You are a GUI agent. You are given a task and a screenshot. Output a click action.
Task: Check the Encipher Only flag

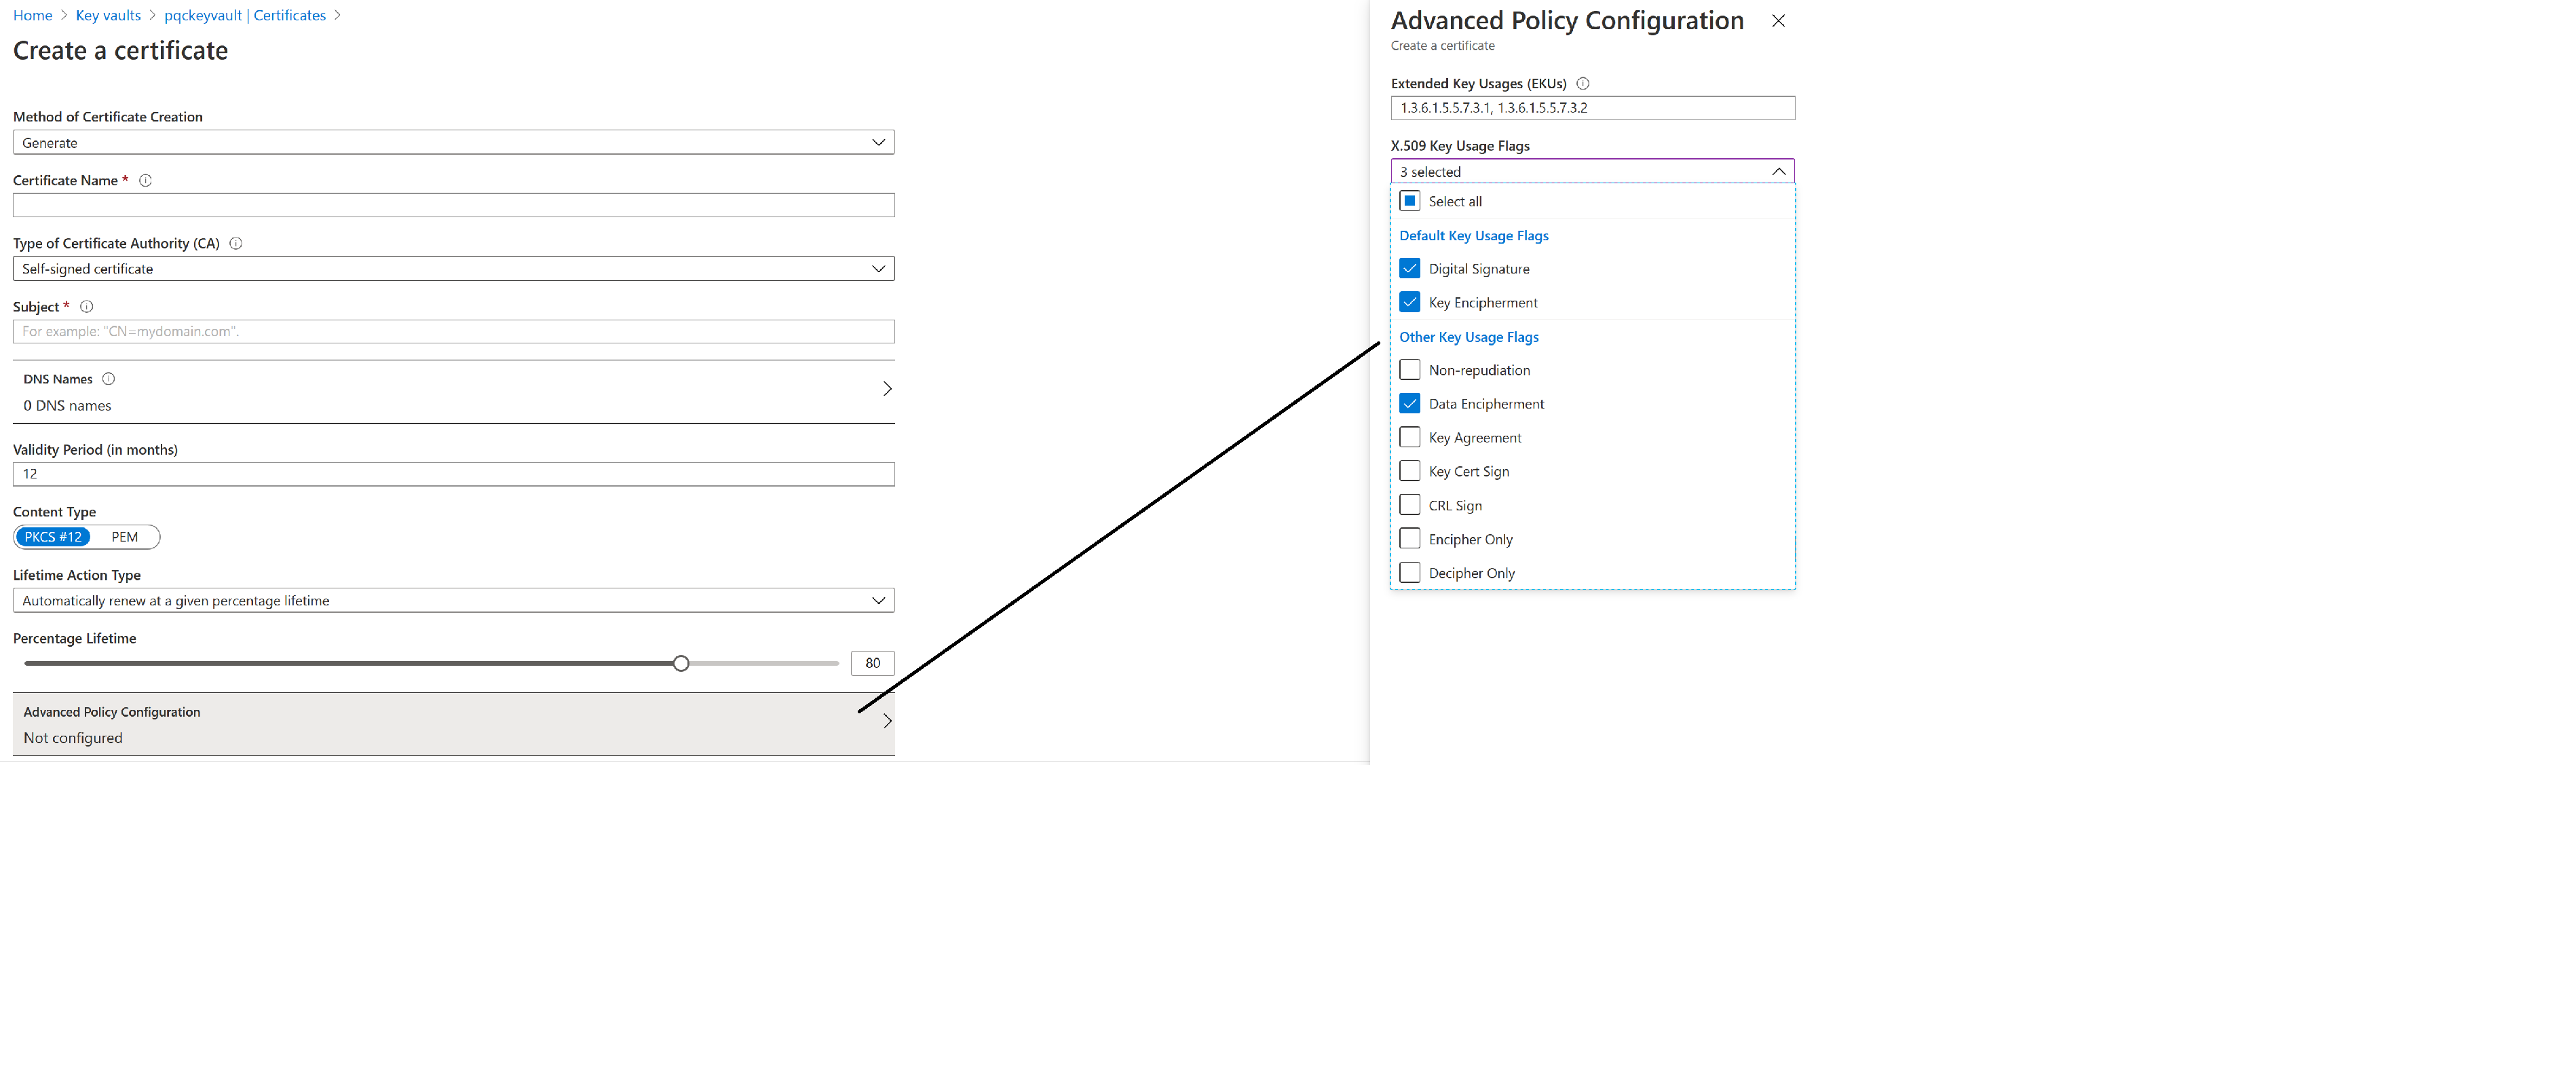pyautogui.click(x=1410, y=539)
